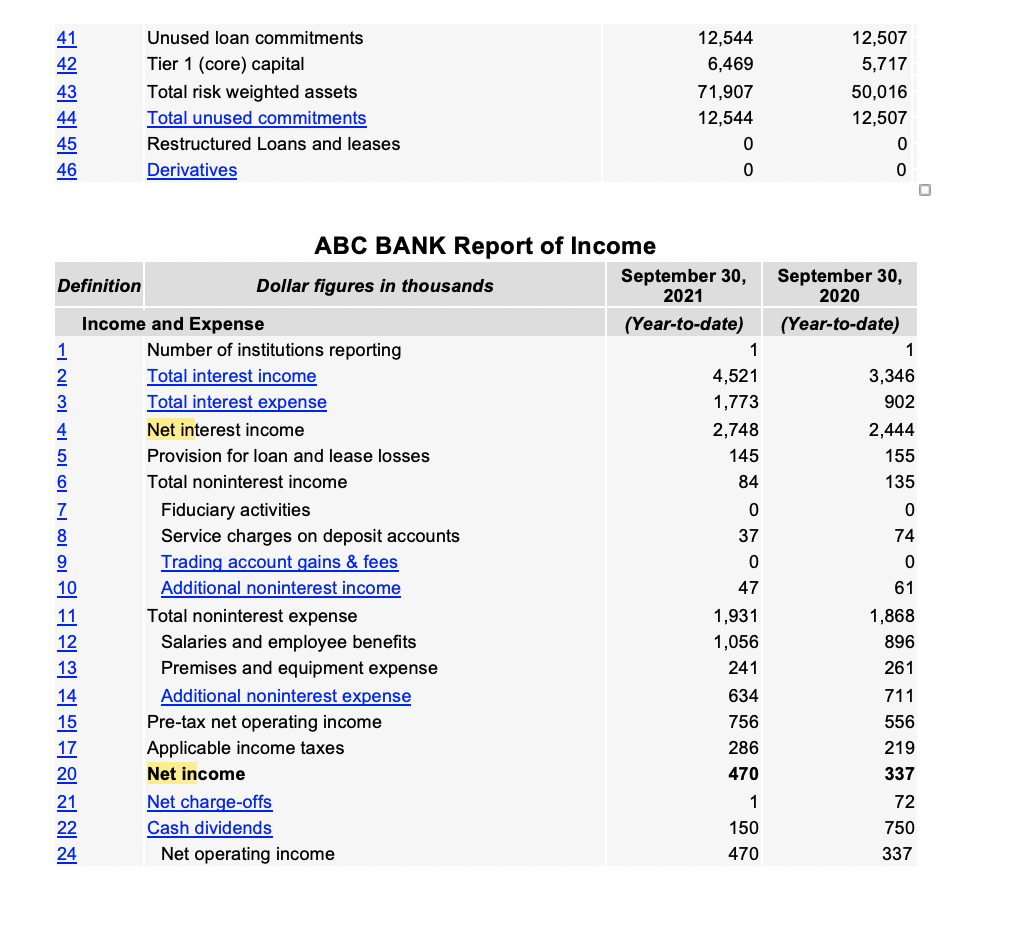The image size is (1034, 927).
Task: Click the bold Net income label
Action: [196, 774]
